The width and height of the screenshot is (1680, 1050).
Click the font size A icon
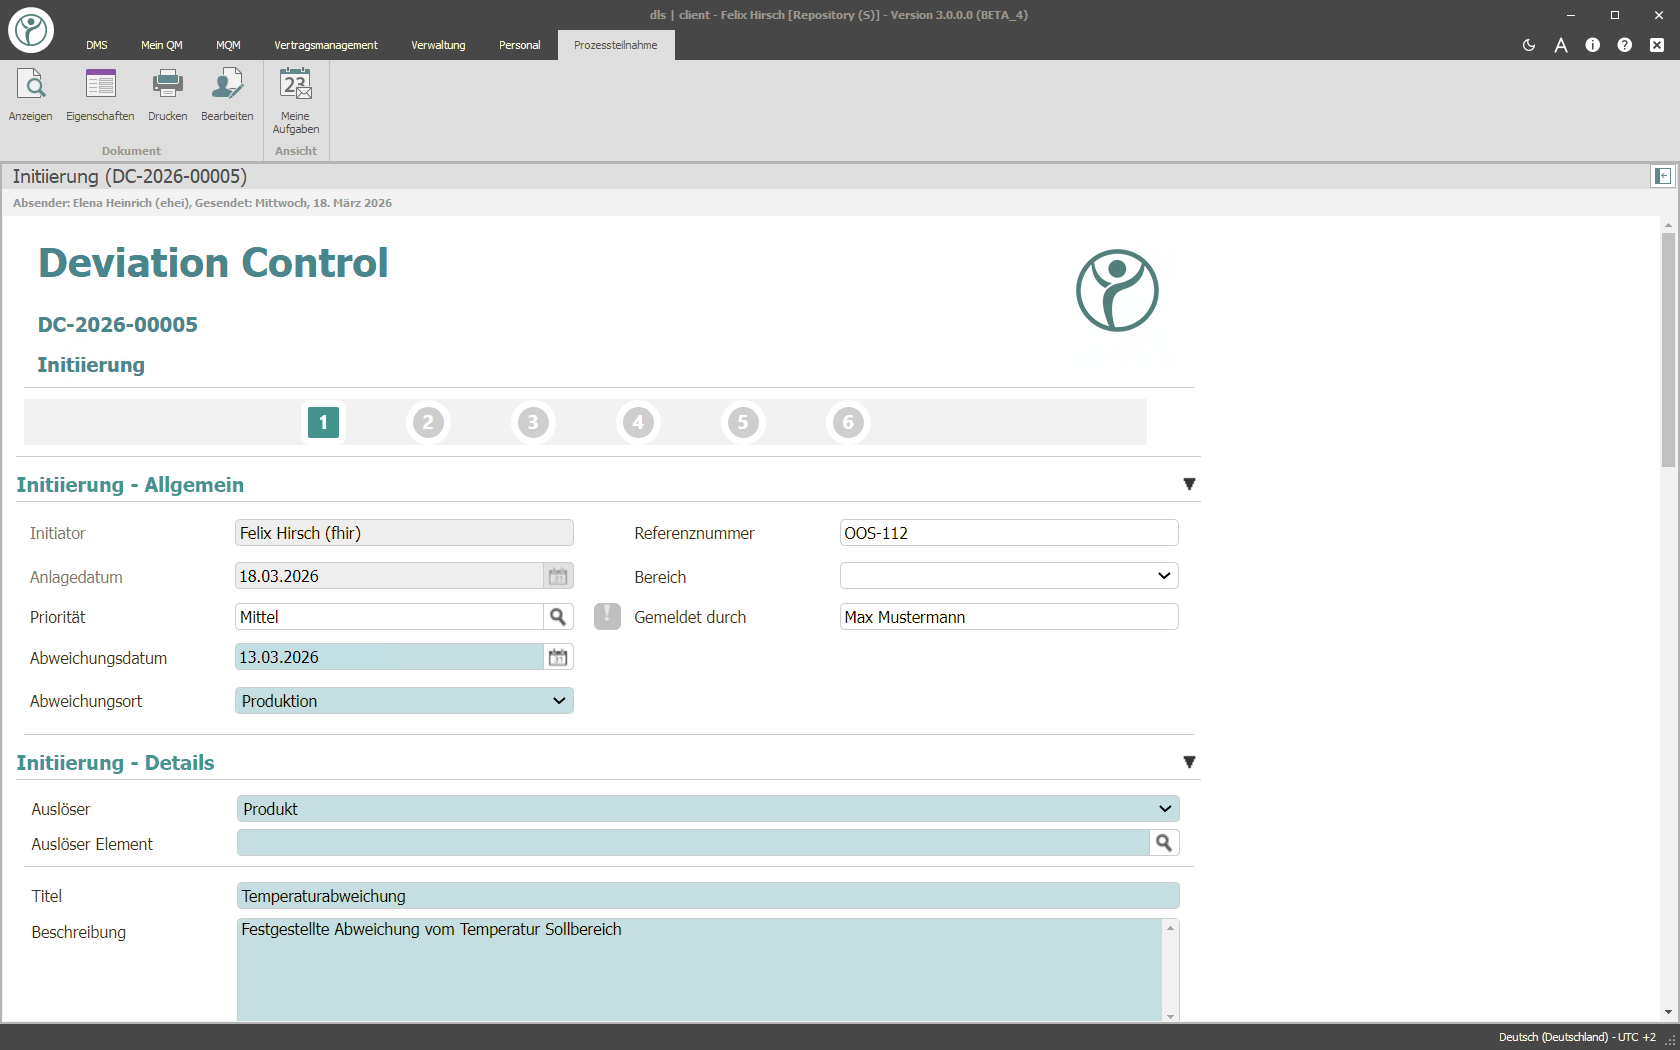click(1561, 45)
